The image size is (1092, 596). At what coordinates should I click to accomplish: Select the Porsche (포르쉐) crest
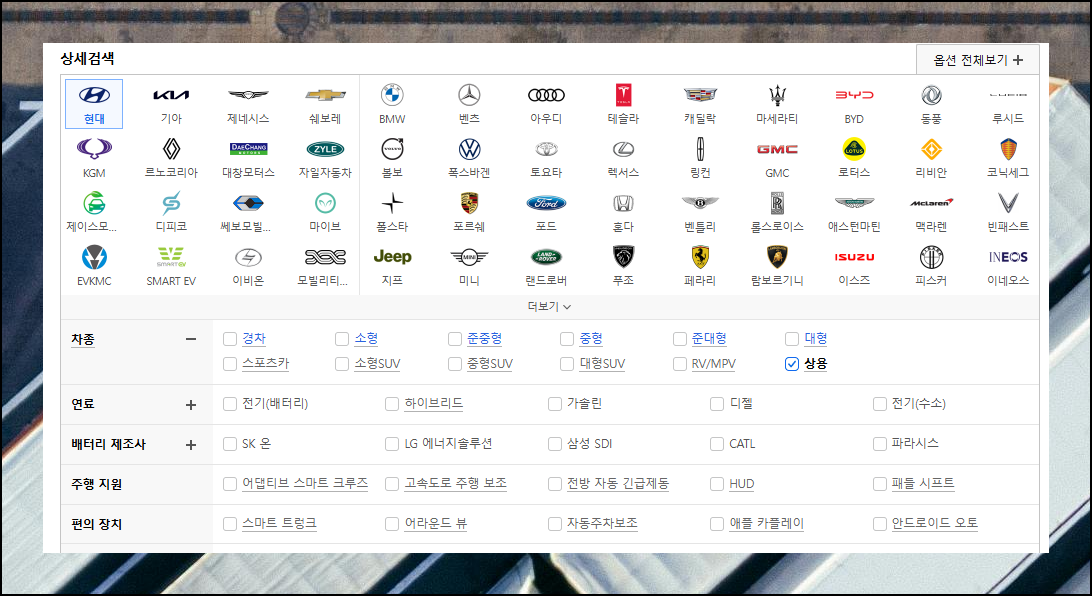[x=469, y=203]
